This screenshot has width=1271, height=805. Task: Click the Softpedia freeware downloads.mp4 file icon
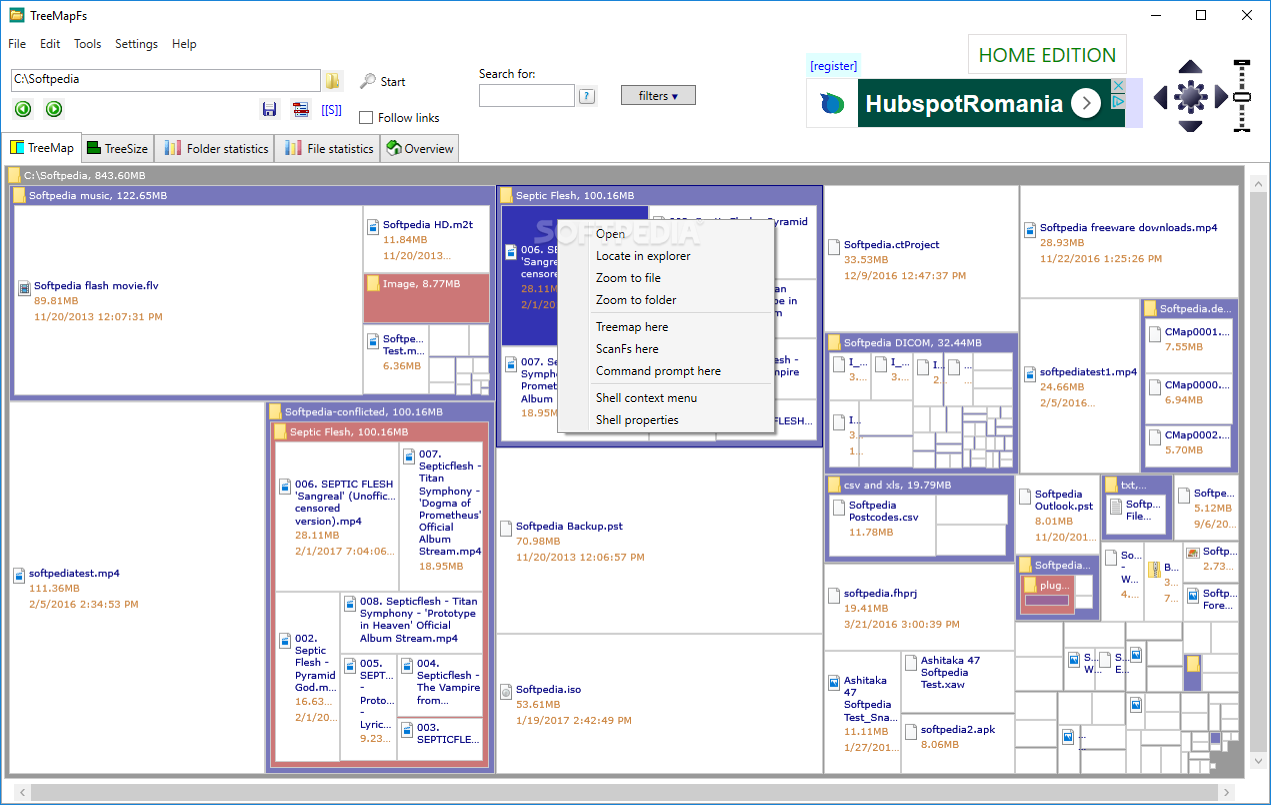1031,230
